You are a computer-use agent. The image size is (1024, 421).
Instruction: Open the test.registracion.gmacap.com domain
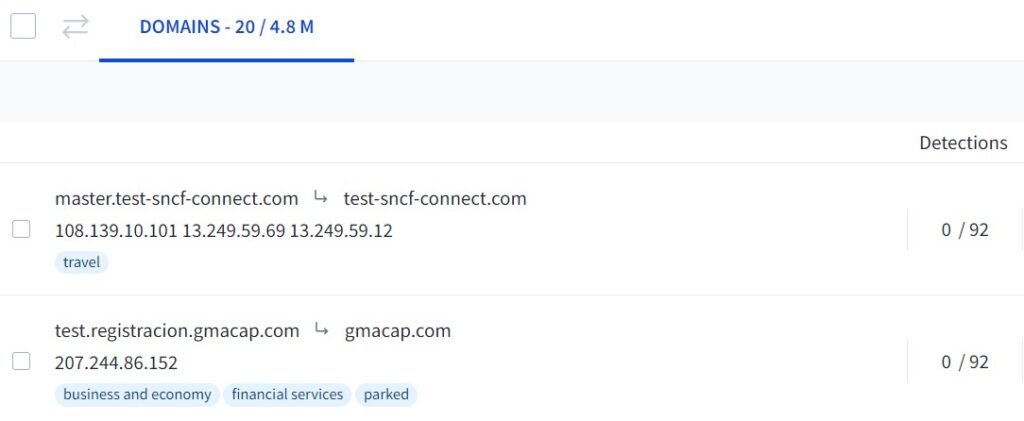[177, 330]
